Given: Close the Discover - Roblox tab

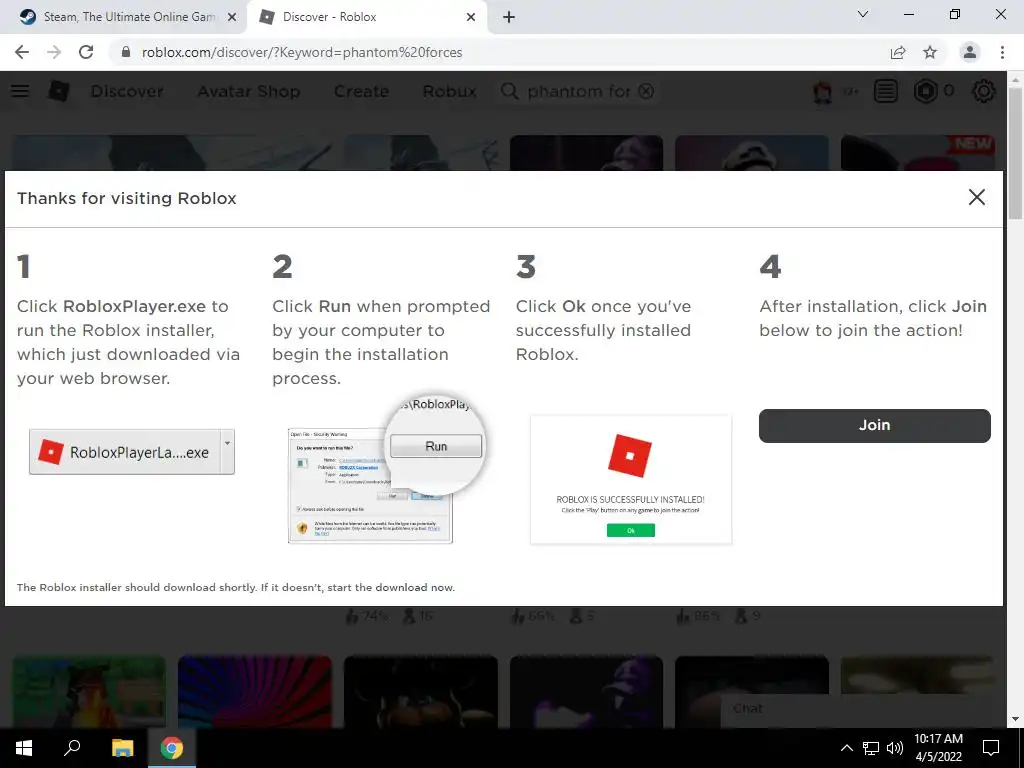Looking at the screenshot, I should click(x=471, y=18).
